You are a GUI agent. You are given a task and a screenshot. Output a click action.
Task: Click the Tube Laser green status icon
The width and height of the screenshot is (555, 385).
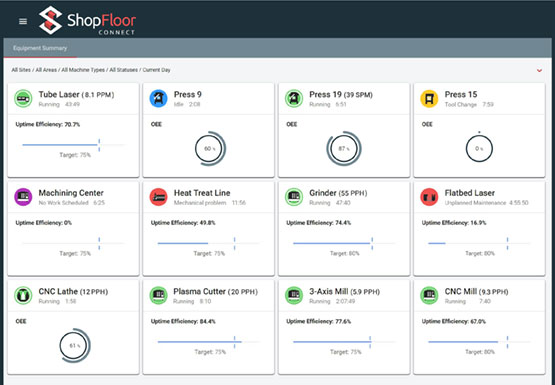click(23, 98)
